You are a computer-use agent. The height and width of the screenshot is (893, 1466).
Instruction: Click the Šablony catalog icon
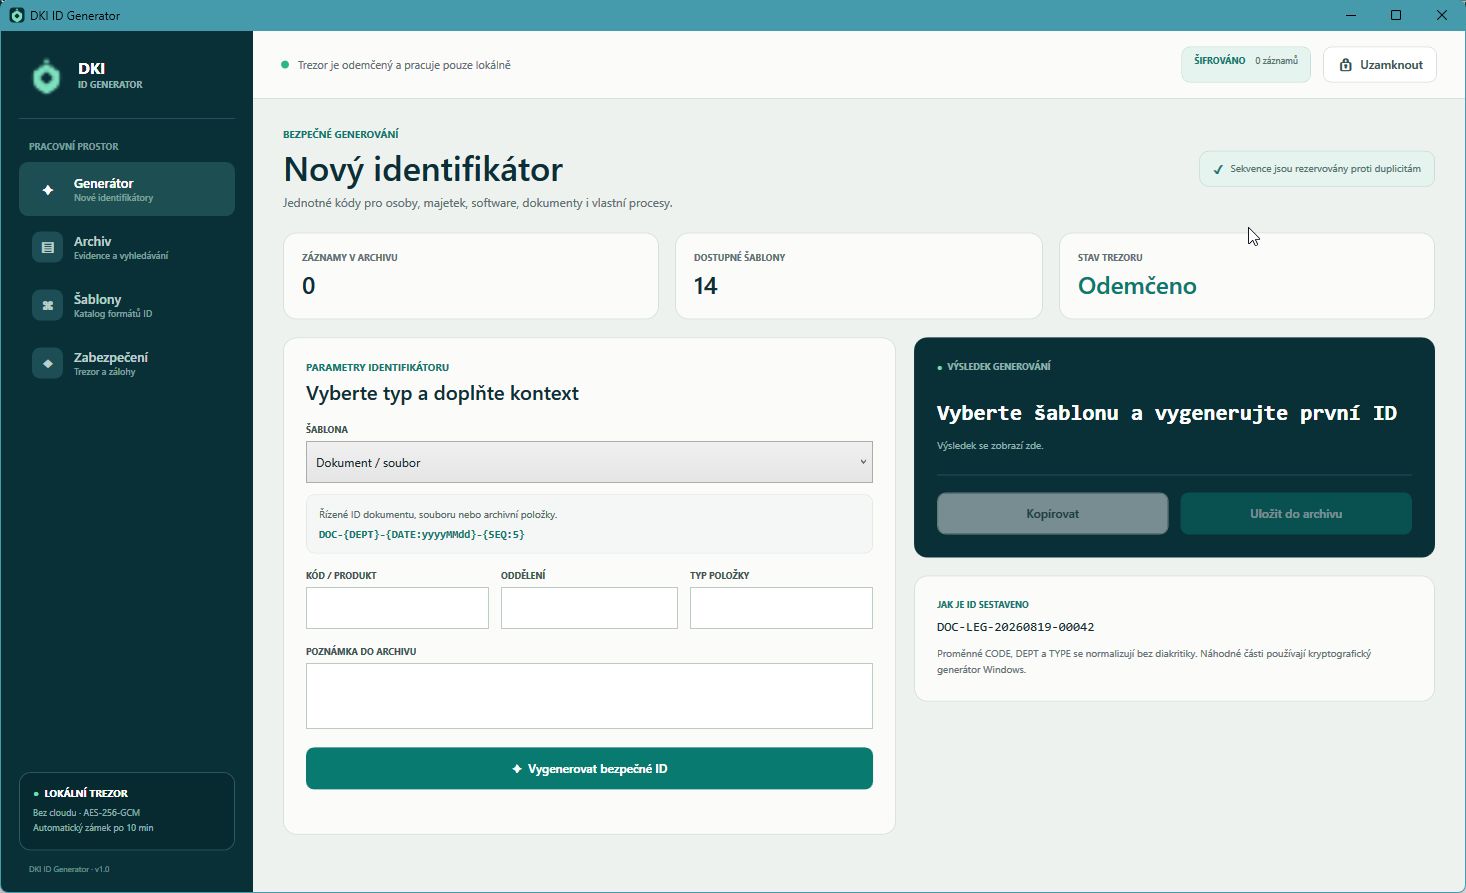[x=47, y=305]
